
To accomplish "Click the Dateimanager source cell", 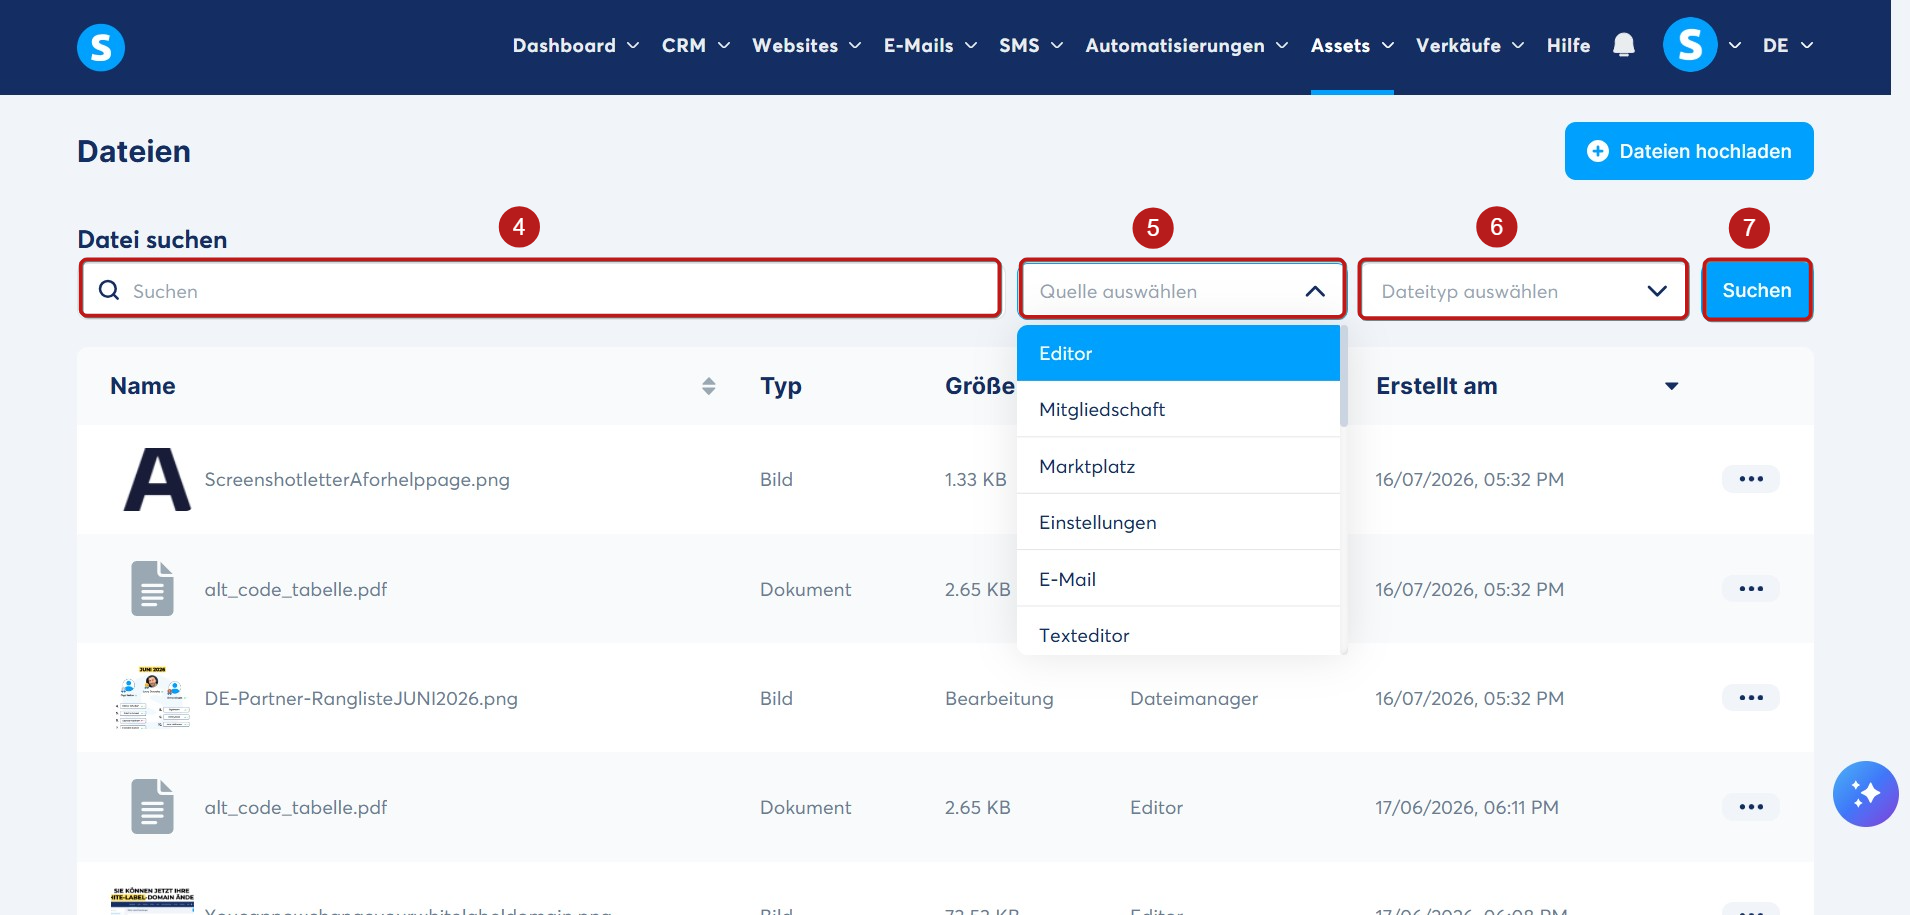I will tap(1194, 698).
